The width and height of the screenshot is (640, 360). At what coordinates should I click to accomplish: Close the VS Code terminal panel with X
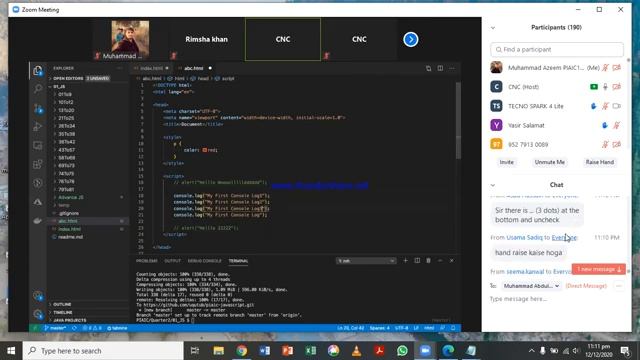coord(451,260)
